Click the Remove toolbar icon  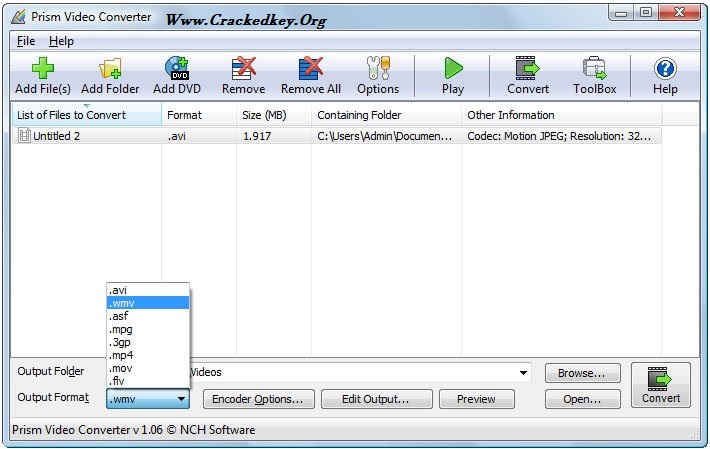click(244, 76)
